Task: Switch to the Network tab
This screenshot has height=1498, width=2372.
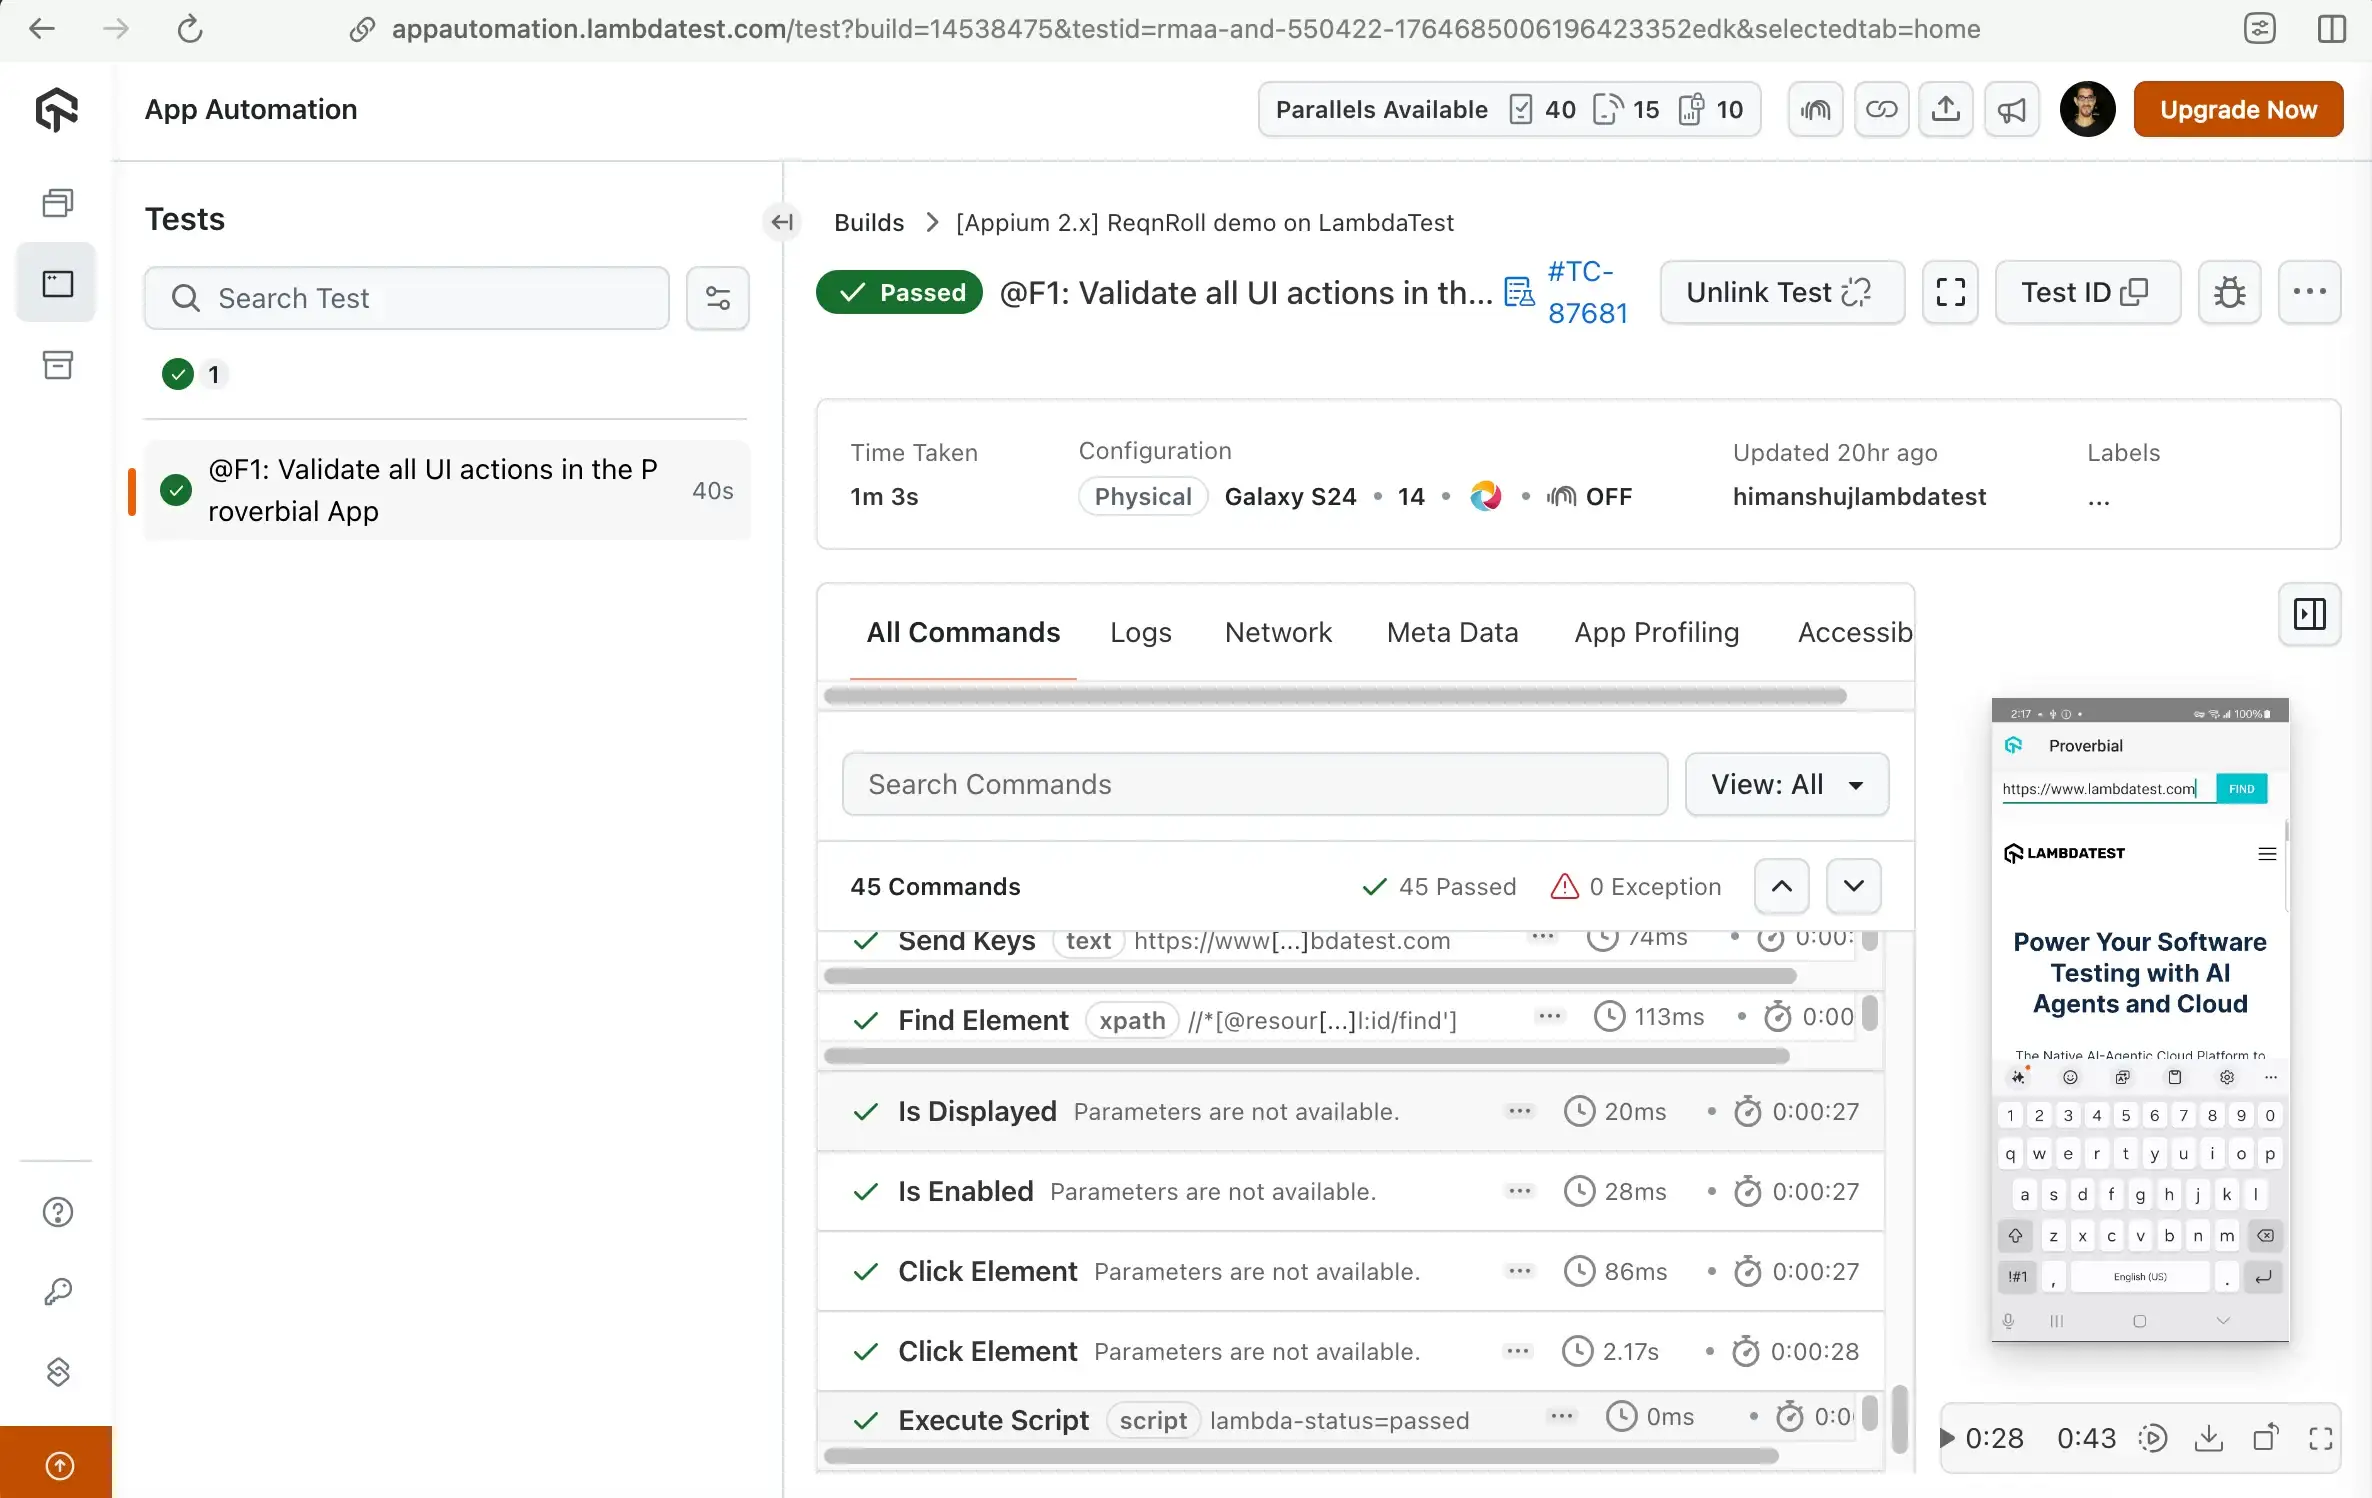Action: pyautogui.click(x=1278, y=633)
